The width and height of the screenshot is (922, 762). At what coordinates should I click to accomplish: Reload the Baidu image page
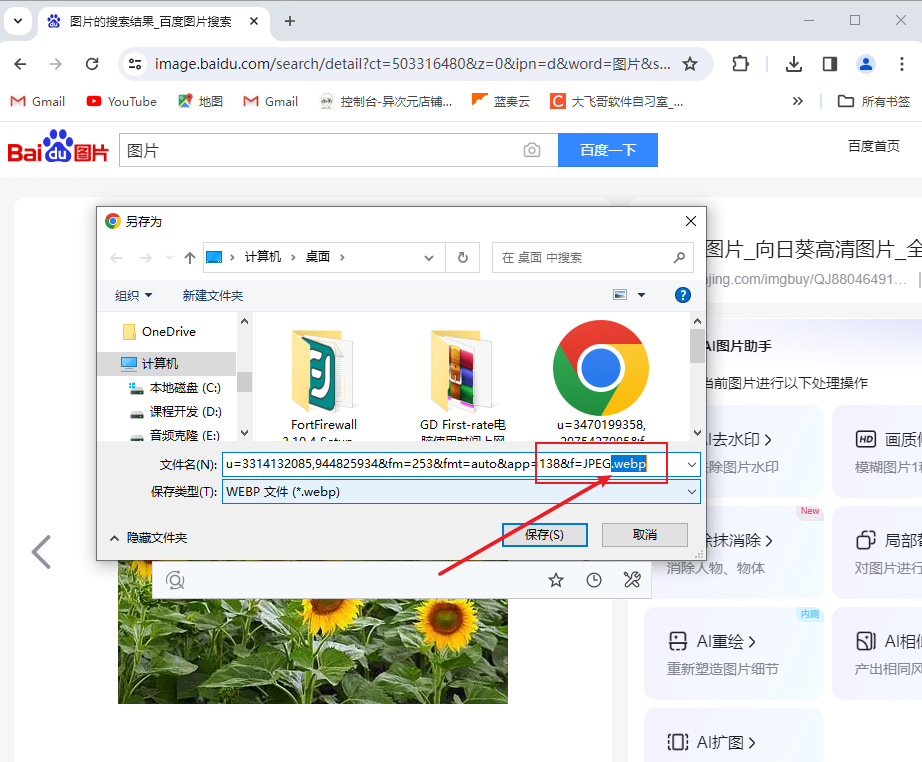coord(92,64)
